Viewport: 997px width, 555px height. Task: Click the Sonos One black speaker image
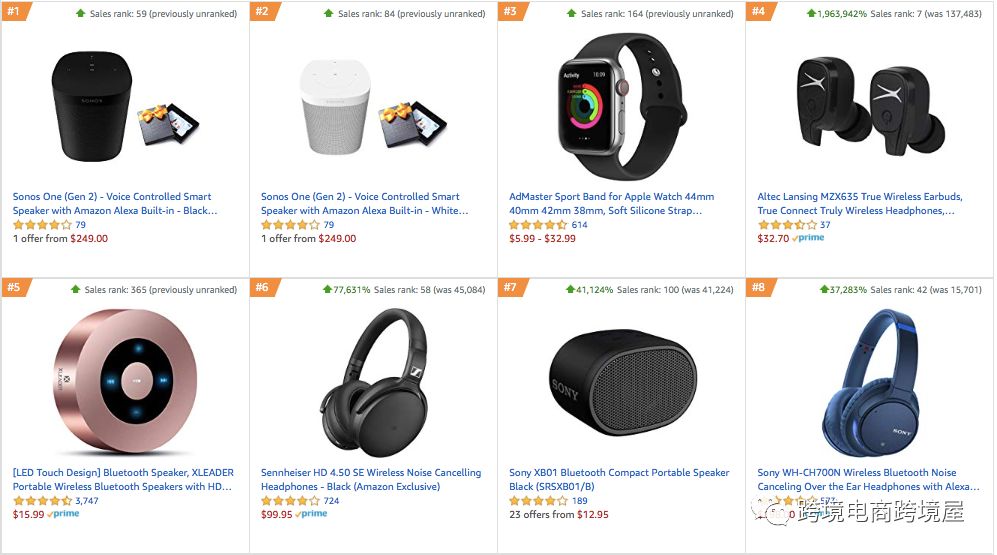[x=92, y=101]
